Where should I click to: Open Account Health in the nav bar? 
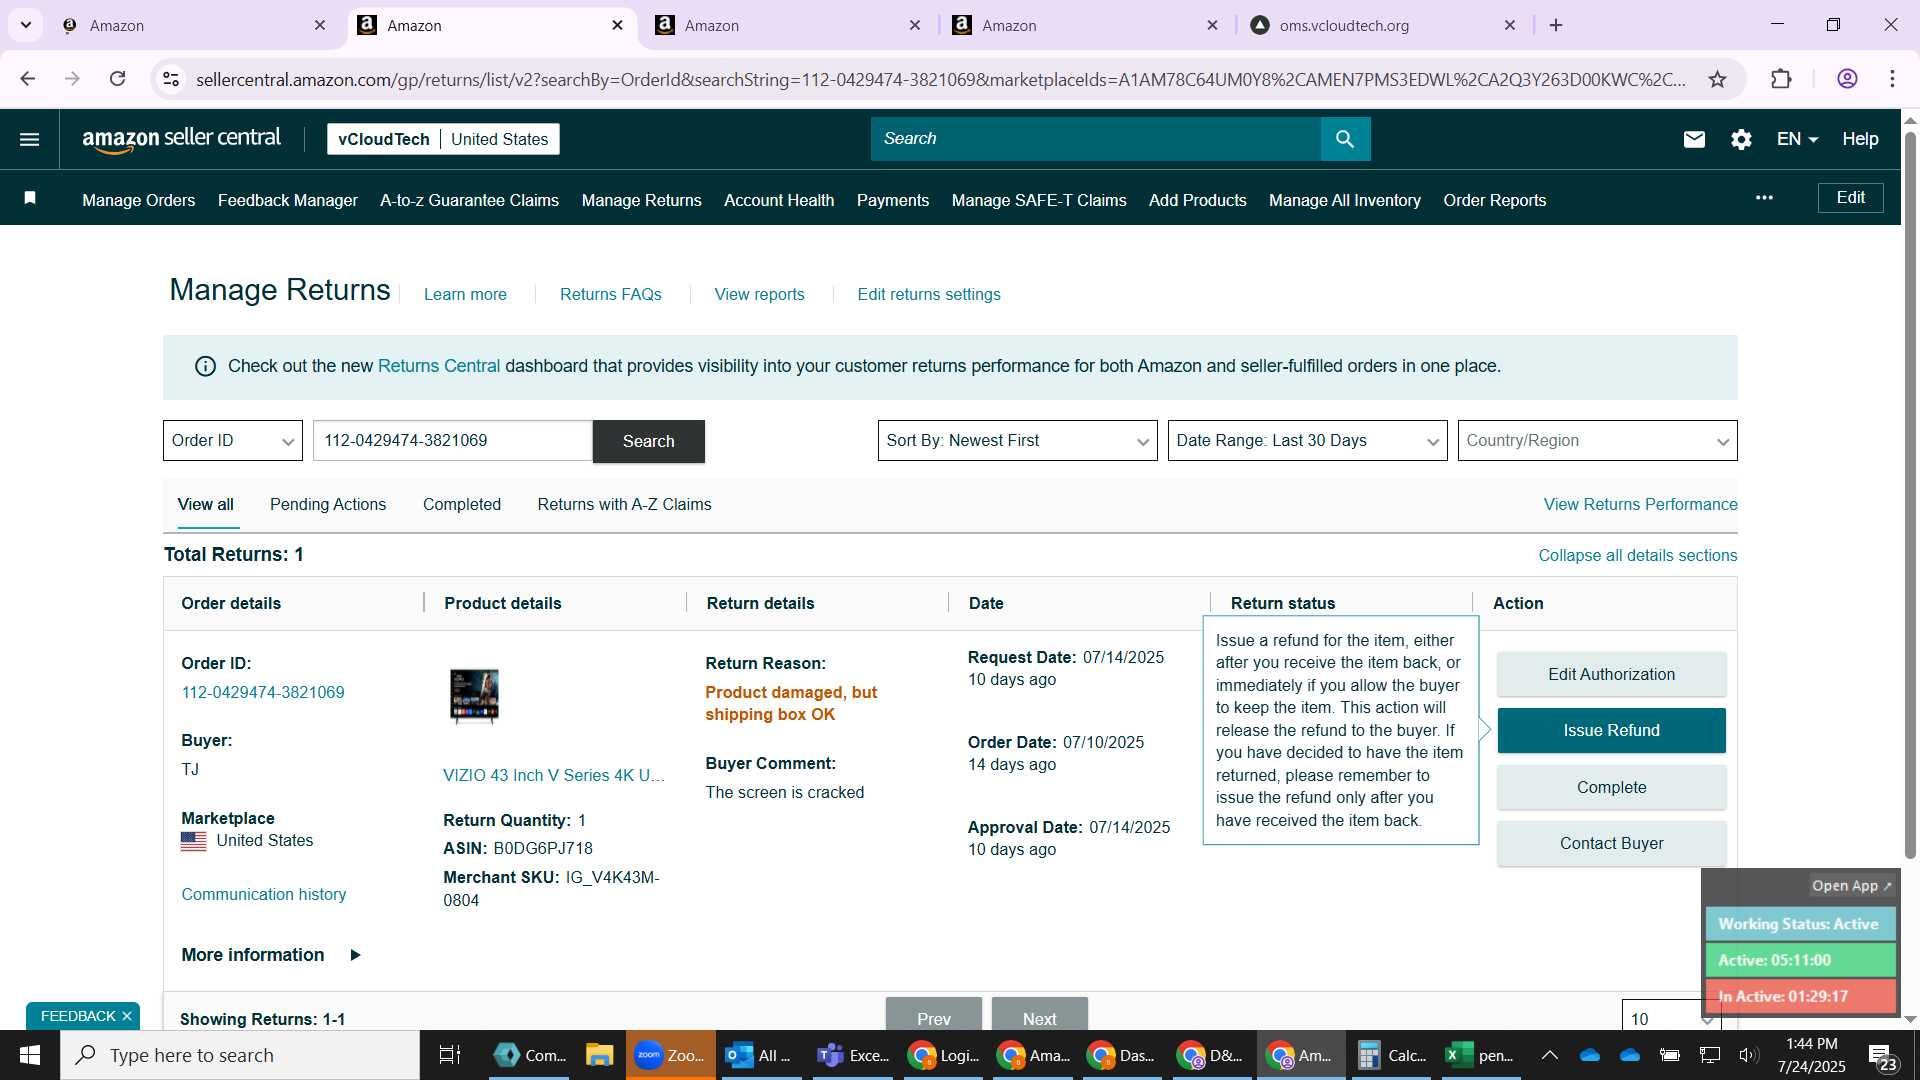779,200
